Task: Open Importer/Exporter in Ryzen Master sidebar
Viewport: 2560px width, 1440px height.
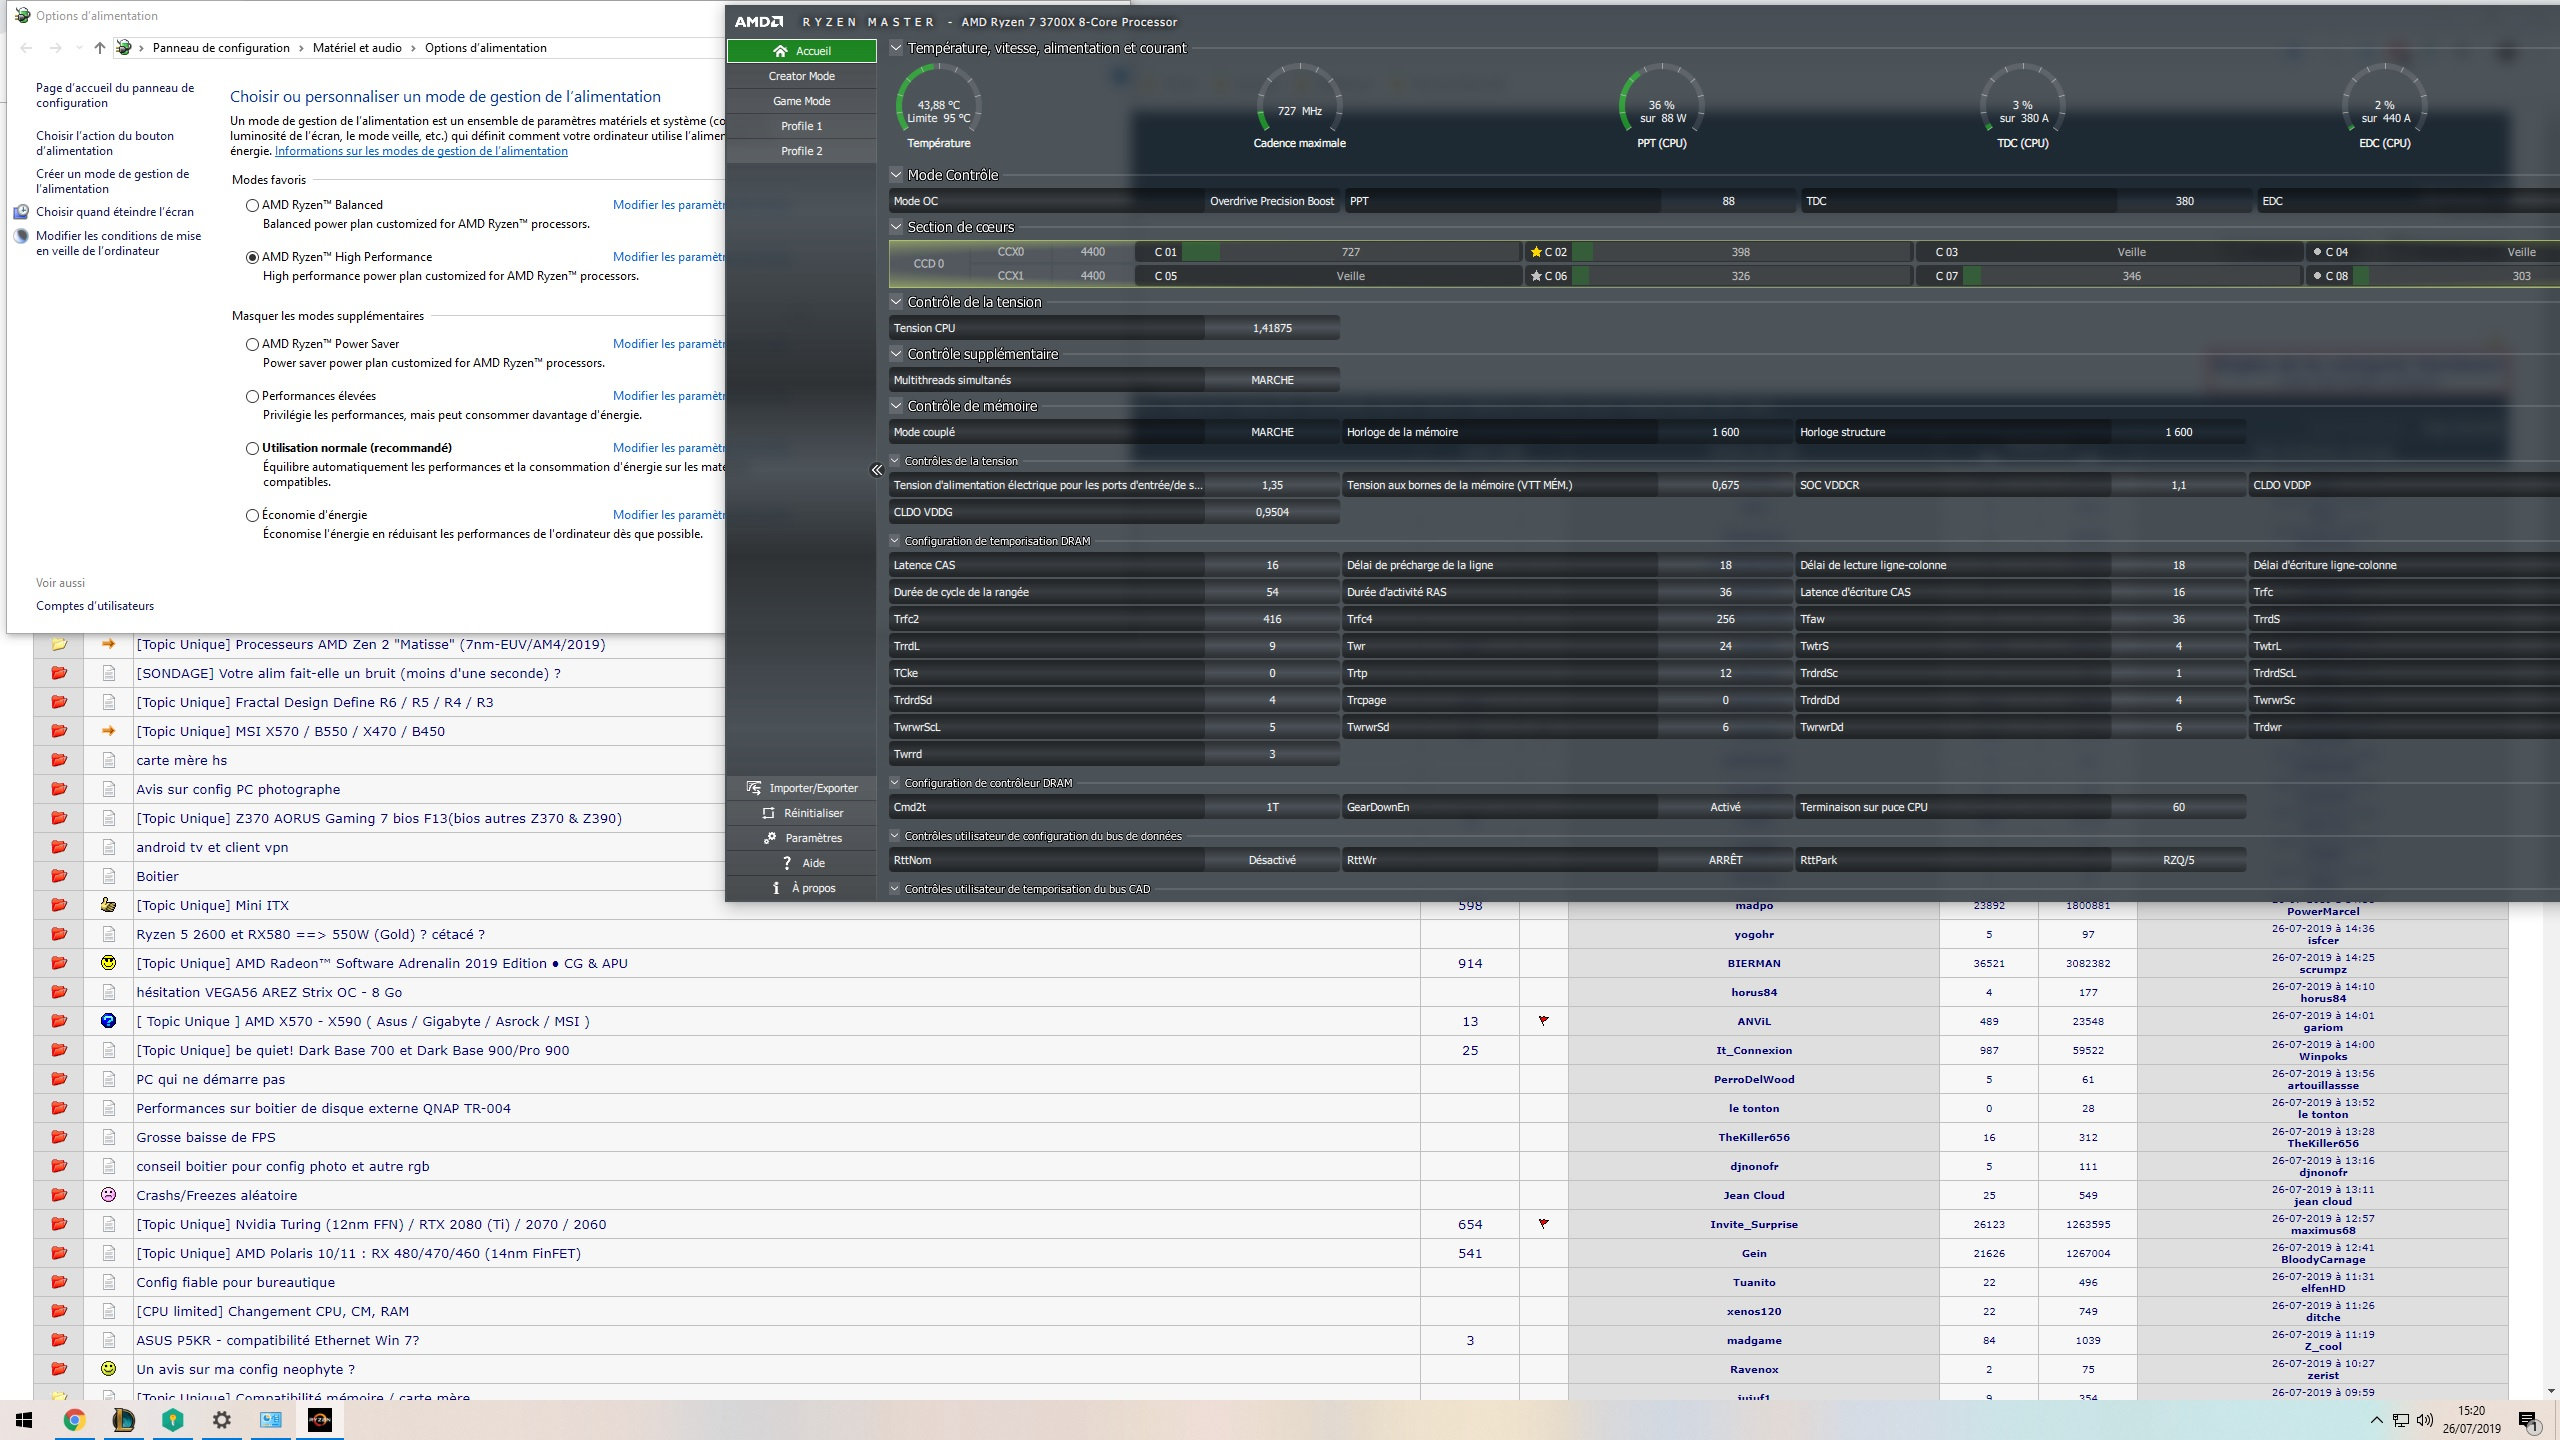Action: (x=802, y=788)
